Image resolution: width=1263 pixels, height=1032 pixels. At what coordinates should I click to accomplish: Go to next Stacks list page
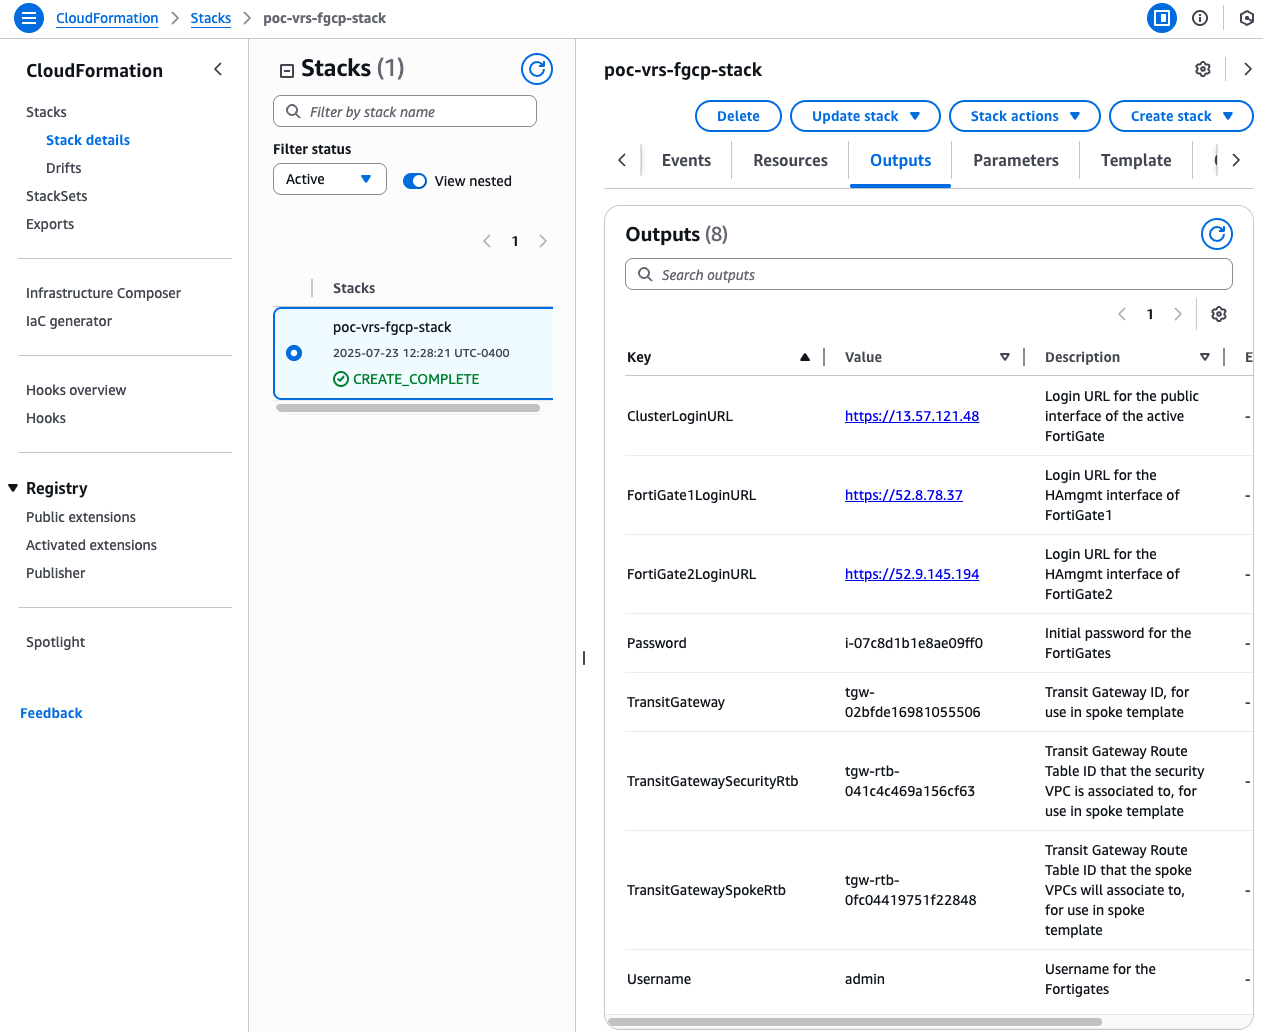pos(543,241)
